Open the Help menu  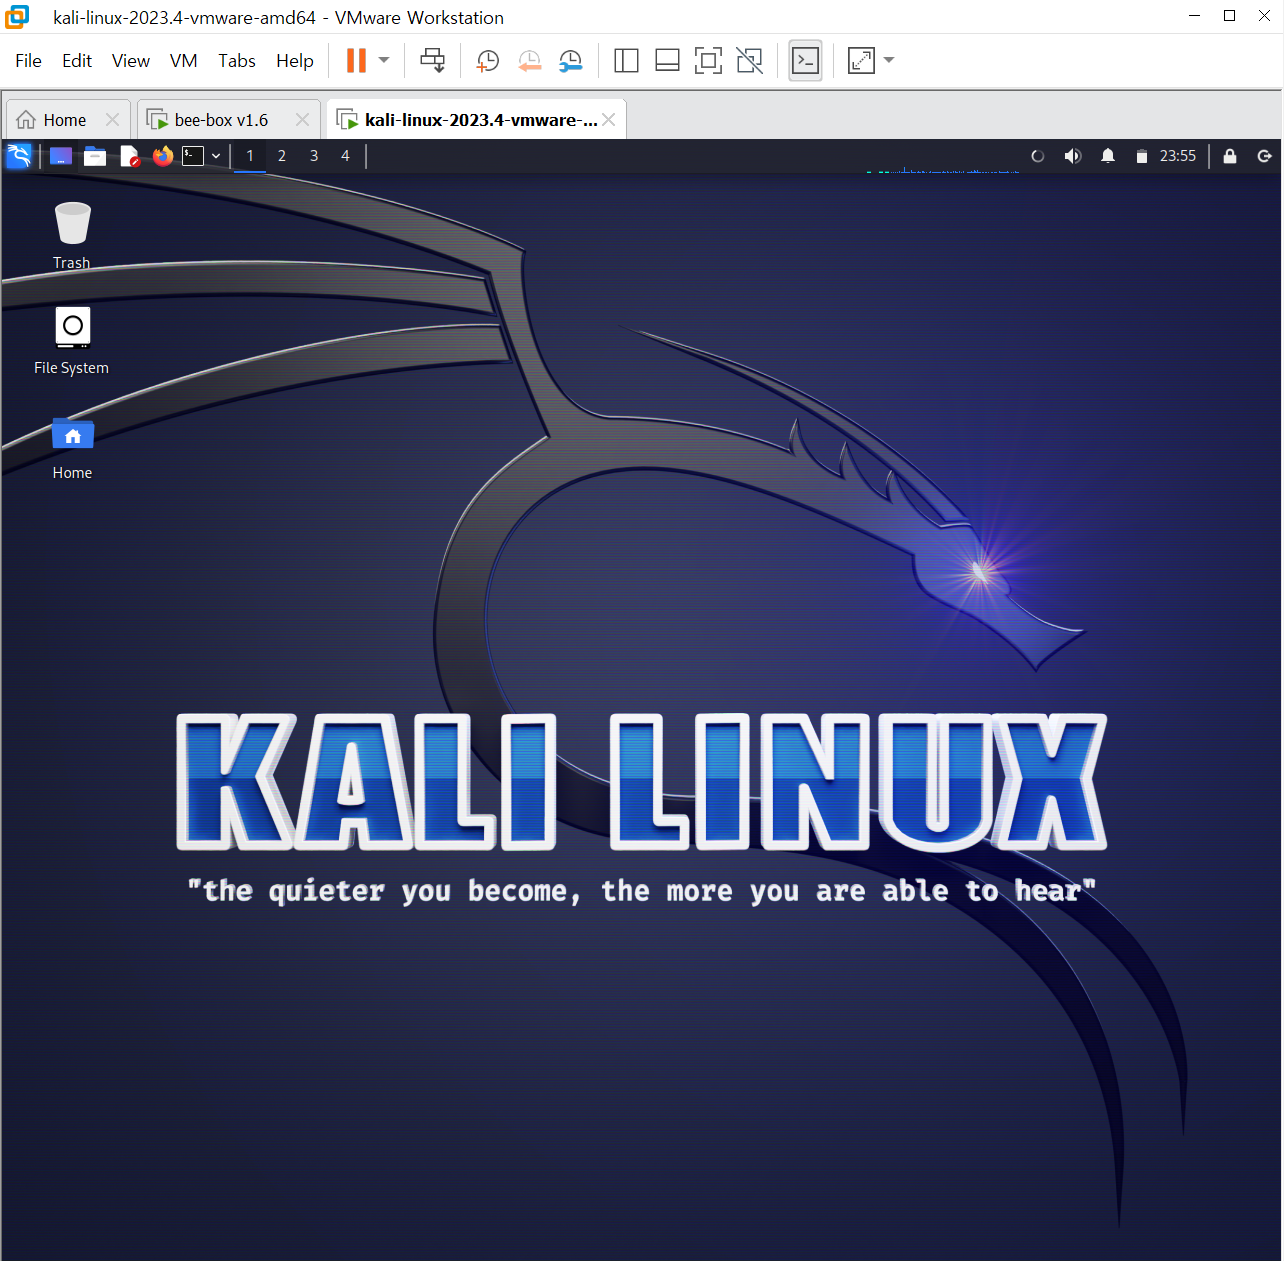coord(295,61)
